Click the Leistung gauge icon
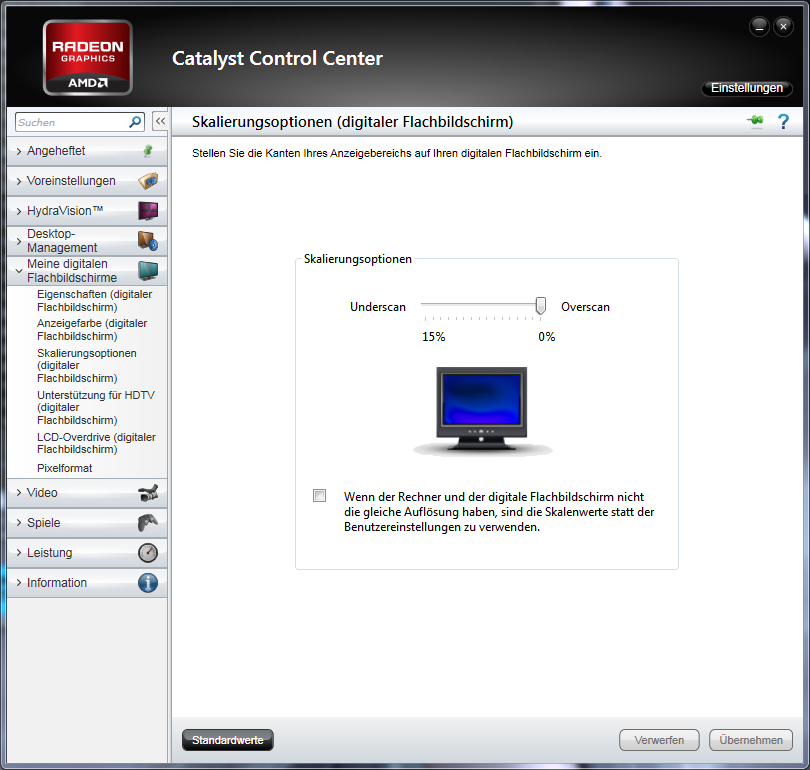The image size is (810, 770). point(148,553)
